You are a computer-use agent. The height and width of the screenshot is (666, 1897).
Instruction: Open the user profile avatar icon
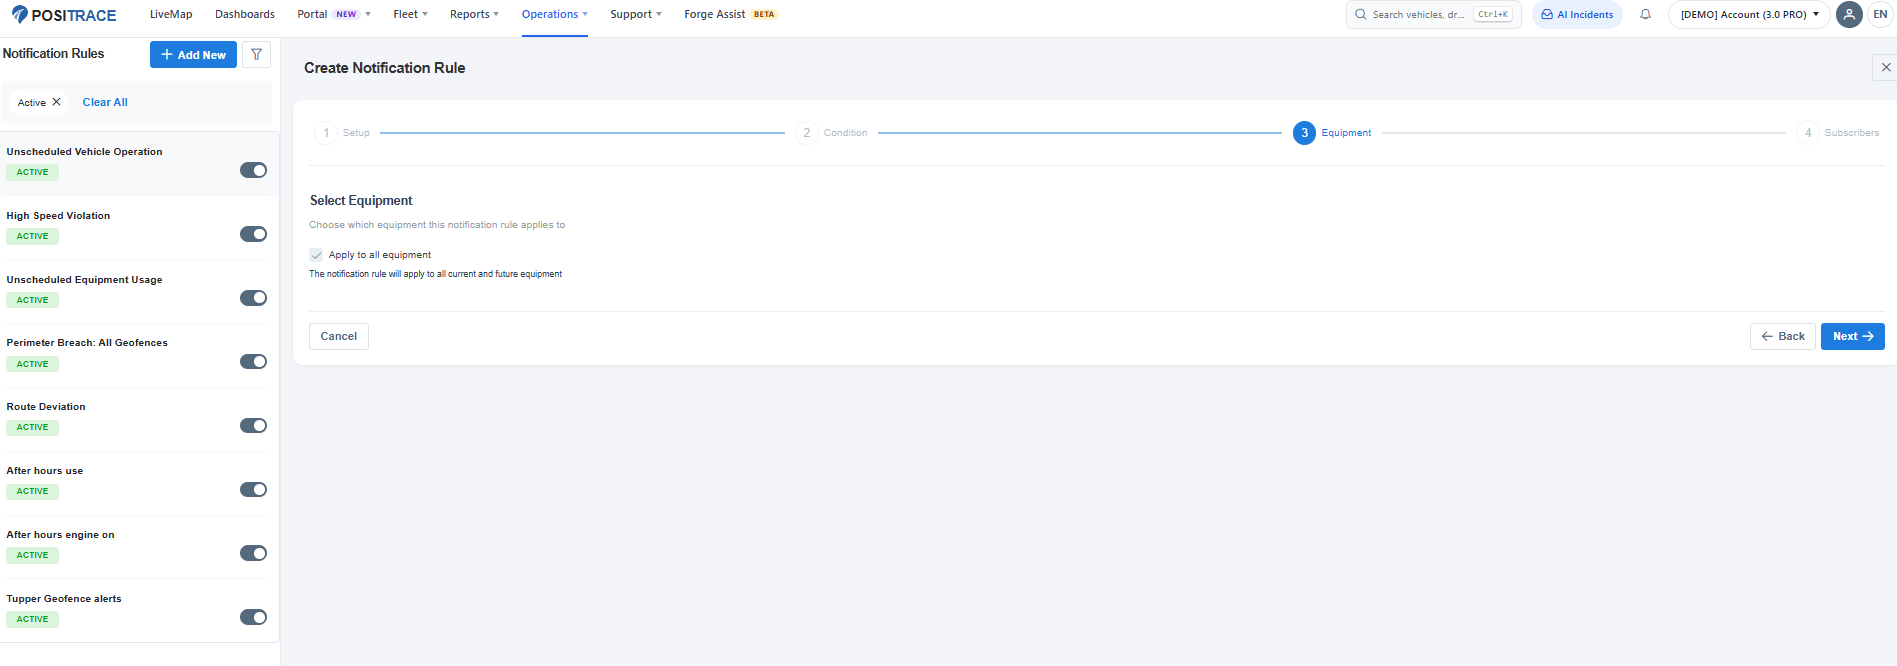click(x=1849, y=15)
